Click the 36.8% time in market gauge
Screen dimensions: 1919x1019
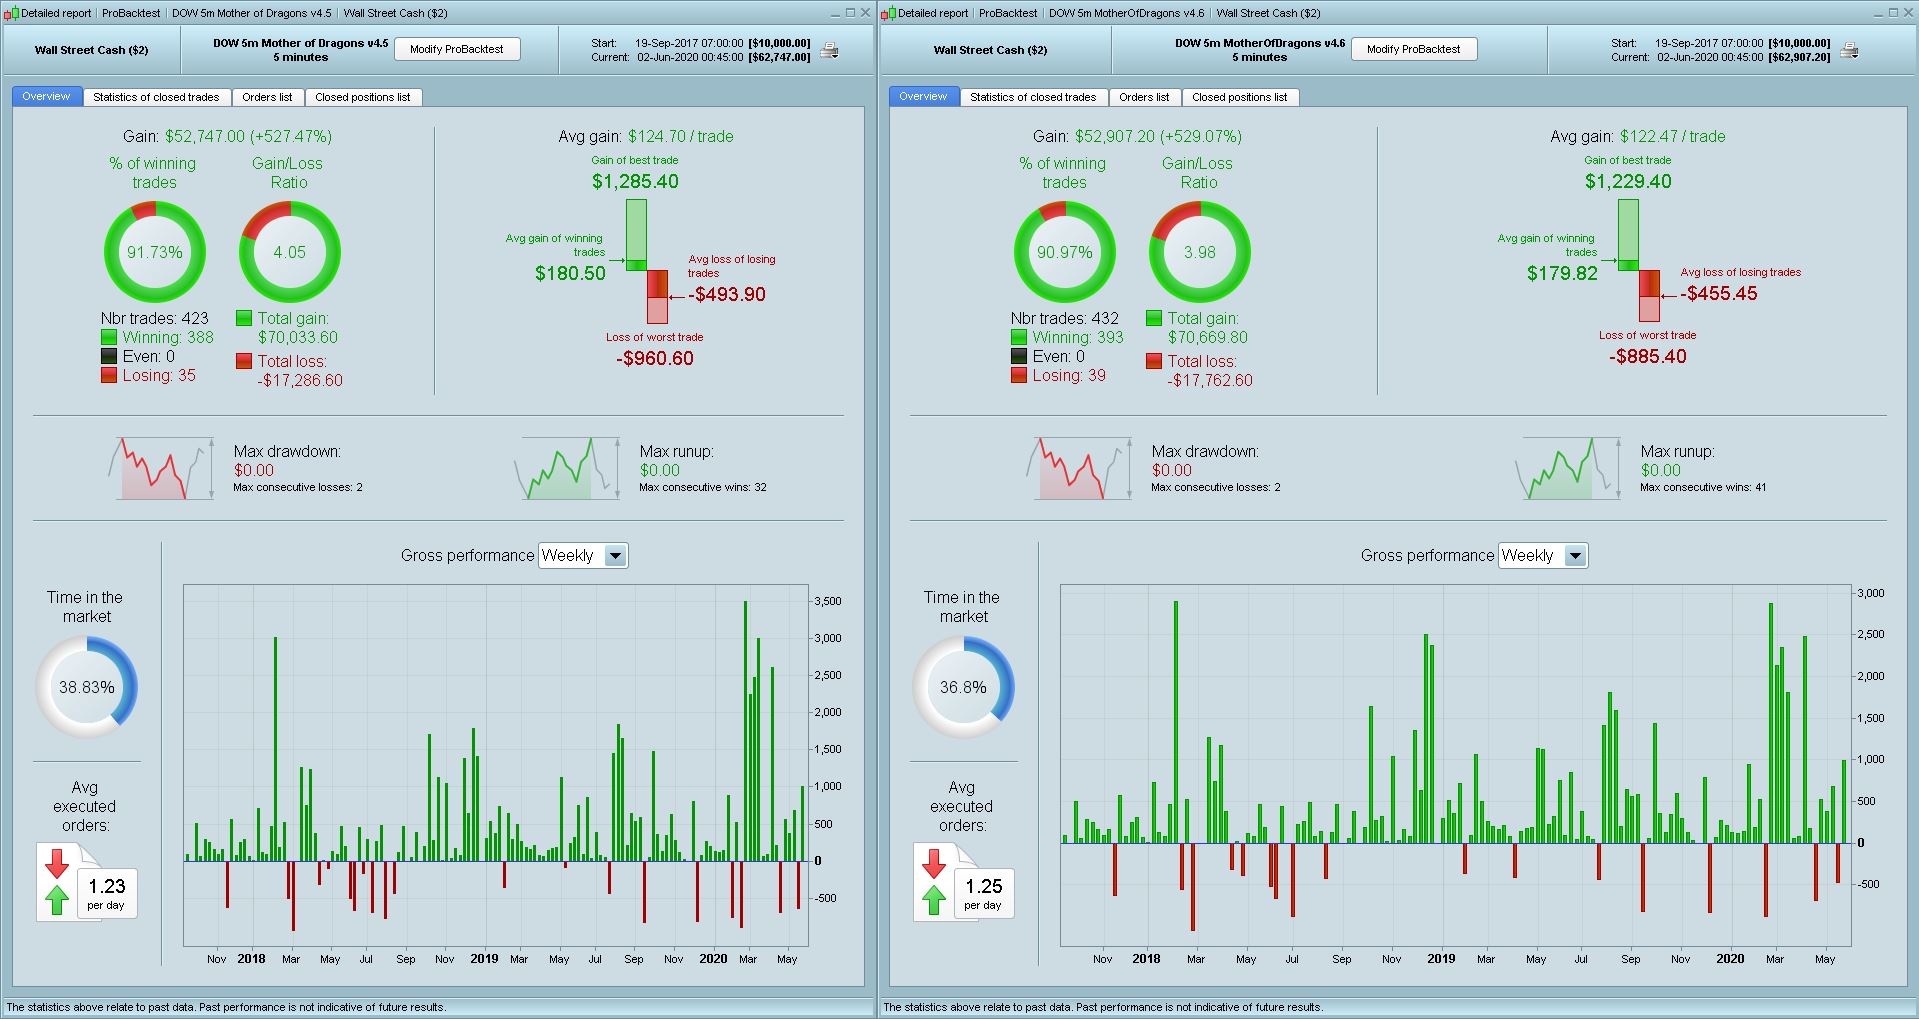click(963, 687)
